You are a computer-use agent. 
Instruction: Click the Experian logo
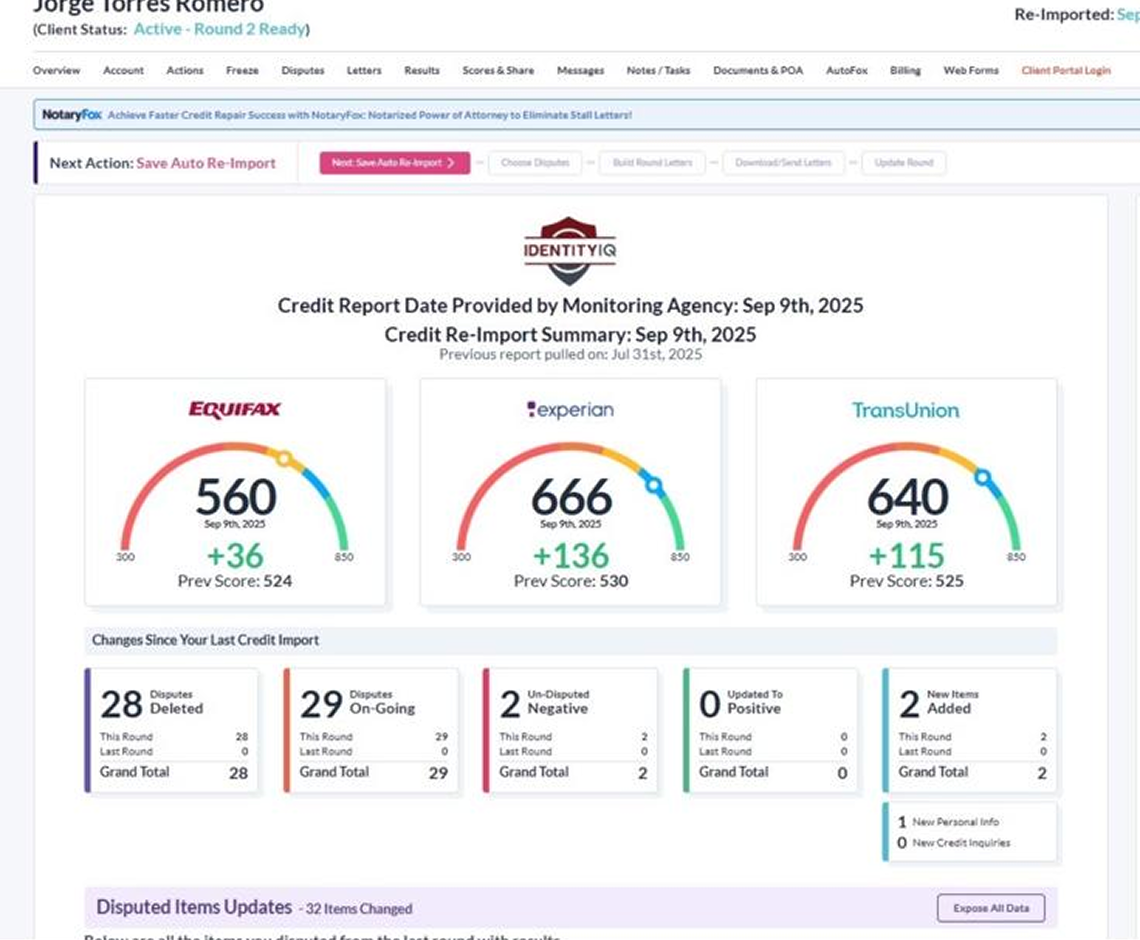(x=570, y=409)
